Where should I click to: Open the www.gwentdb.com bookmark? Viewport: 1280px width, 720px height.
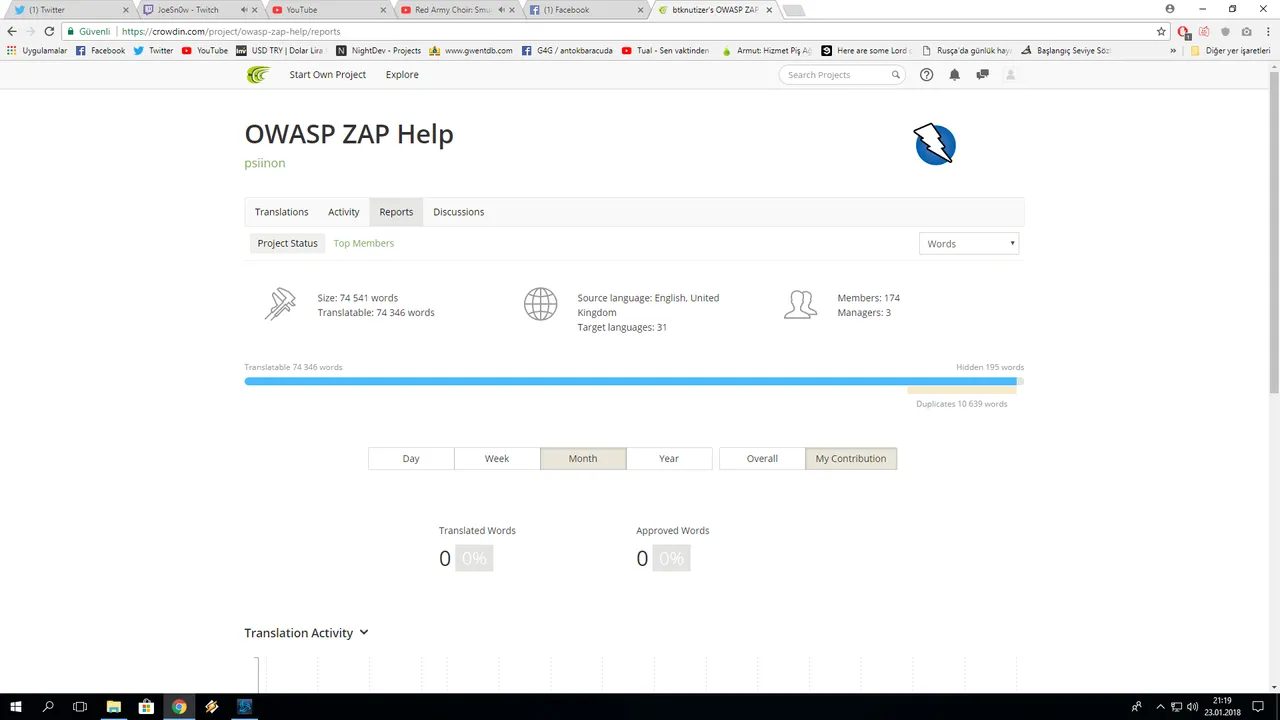pos(471,50)
